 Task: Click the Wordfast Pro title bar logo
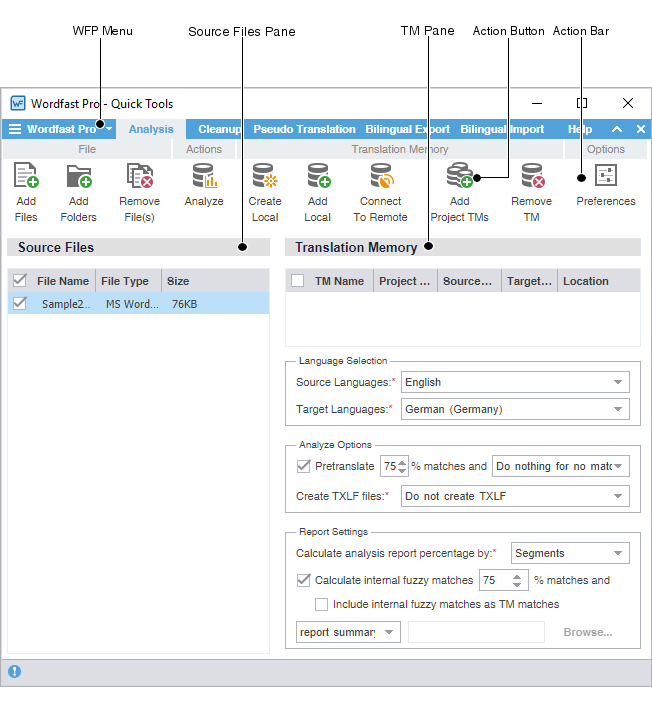[x=18, y=104]
